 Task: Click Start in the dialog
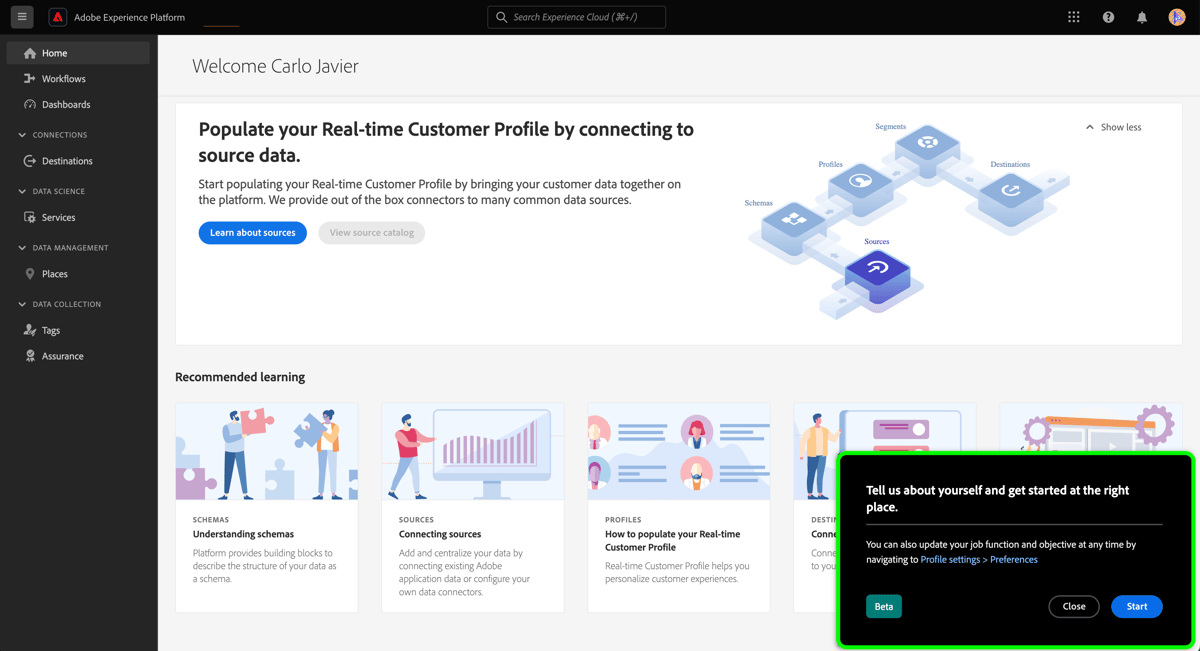pyautogui.click(x=1137, y=606)
